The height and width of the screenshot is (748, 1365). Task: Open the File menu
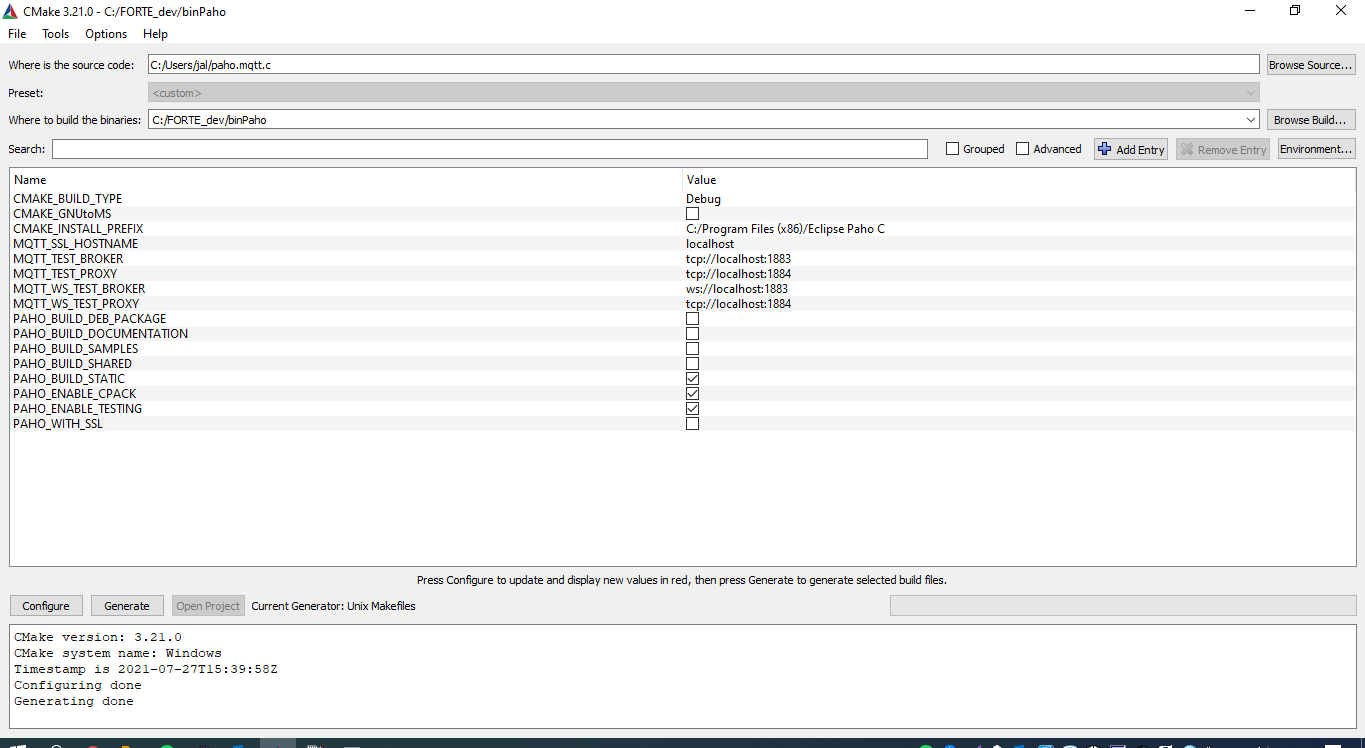coord(17,34)
